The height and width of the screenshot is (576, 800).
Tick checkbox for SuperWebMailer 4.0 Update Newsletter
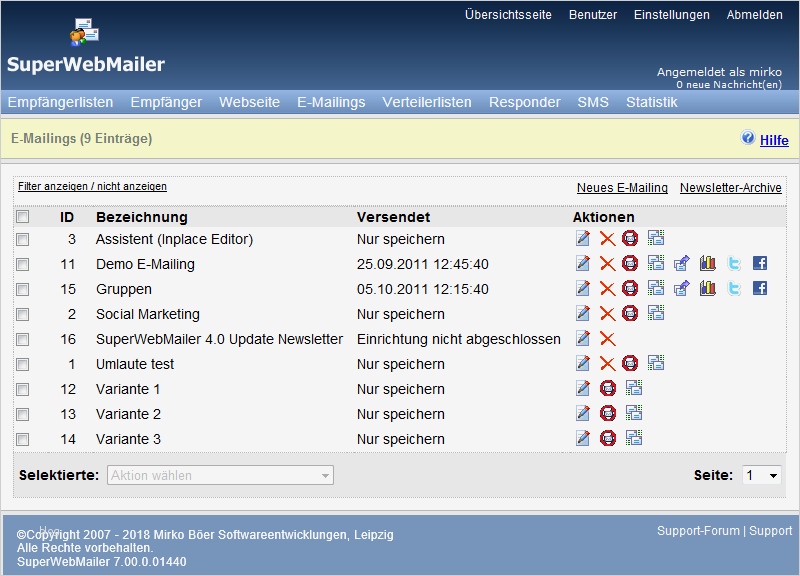[x=22, y=339]
